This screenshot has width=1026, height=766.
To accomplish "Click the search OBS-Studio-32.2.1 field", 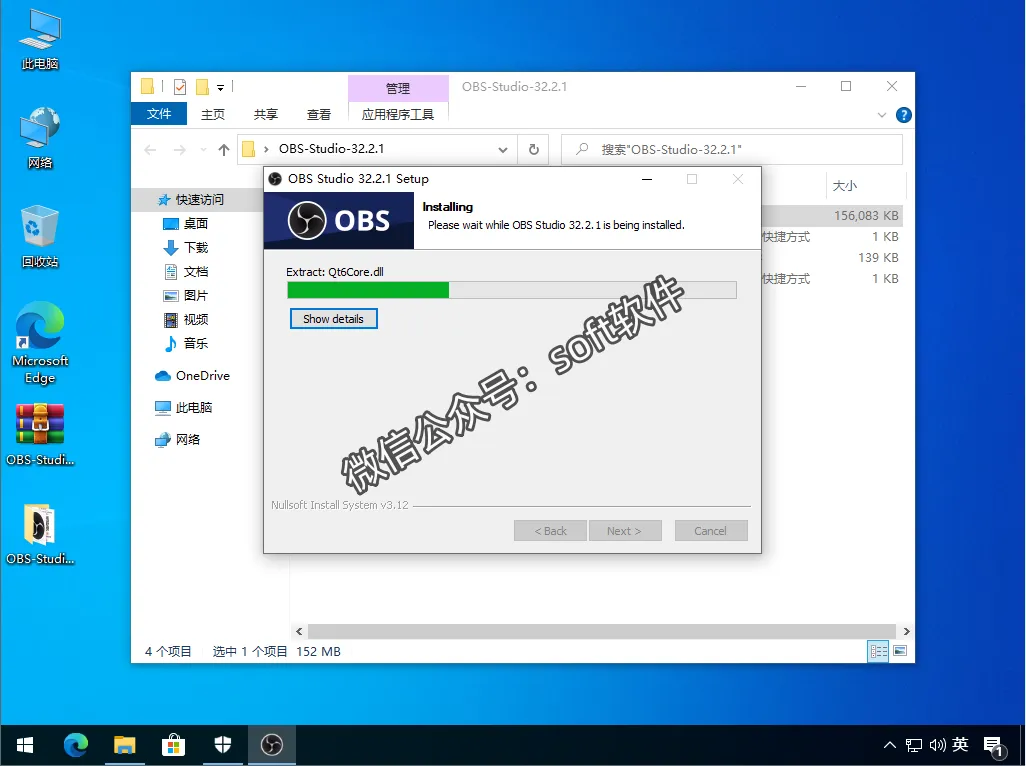I will (732, 149).
